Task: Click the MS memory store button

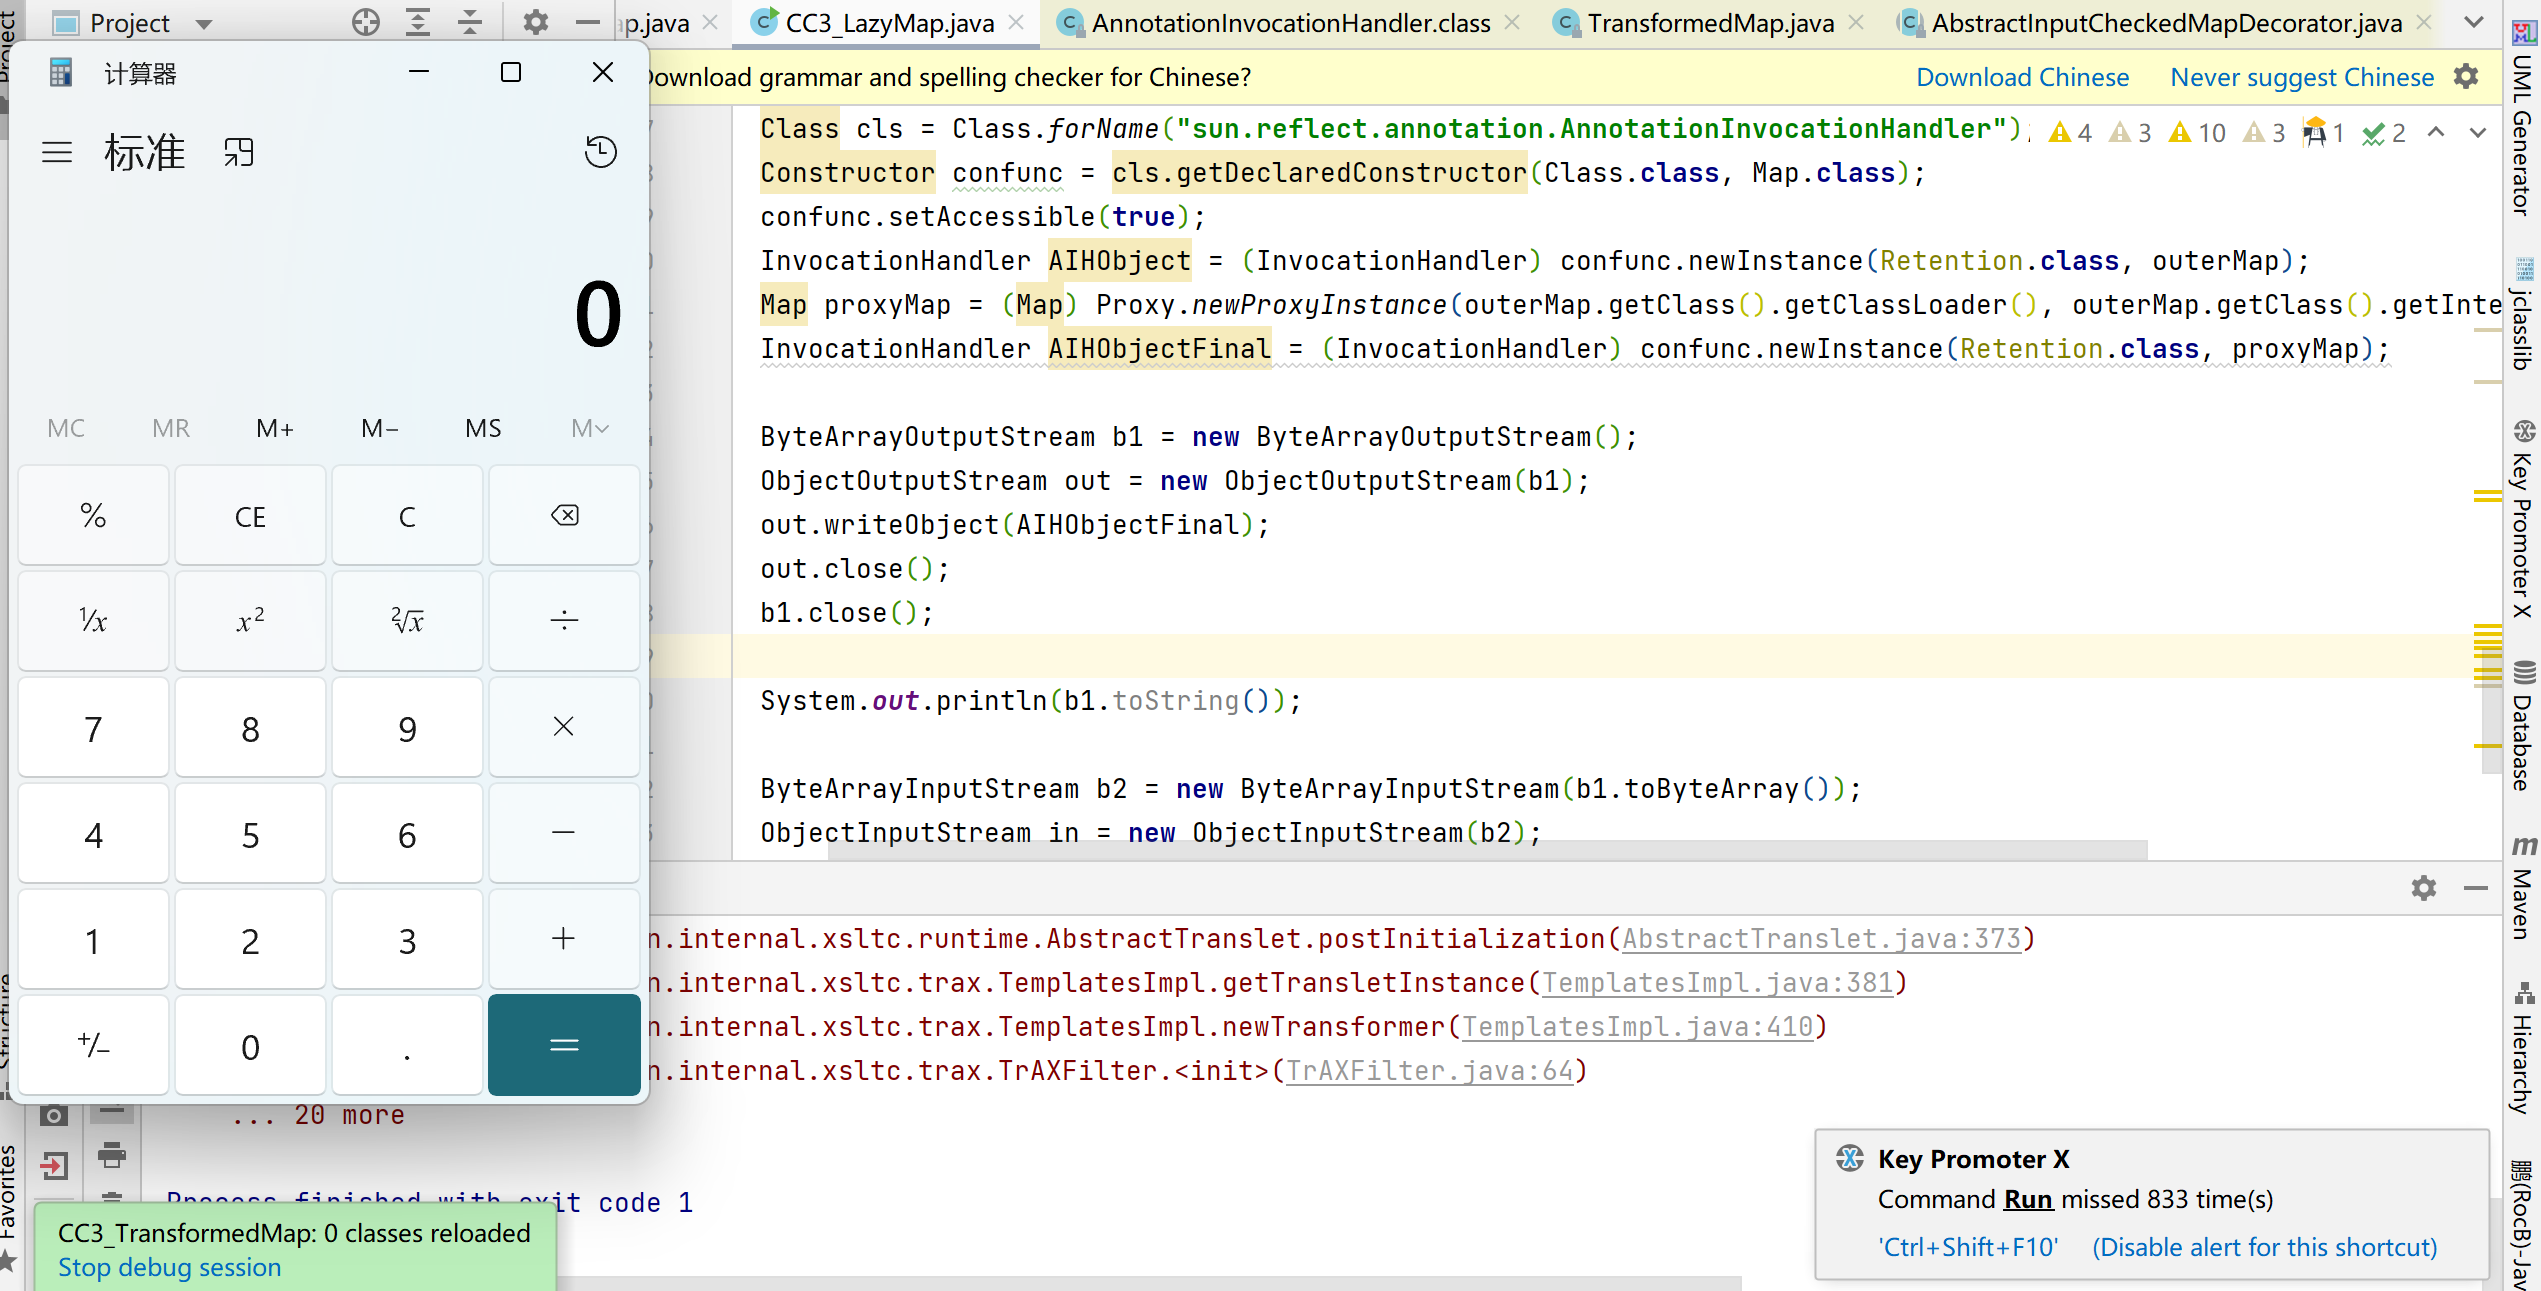Action: coord(484,428)
